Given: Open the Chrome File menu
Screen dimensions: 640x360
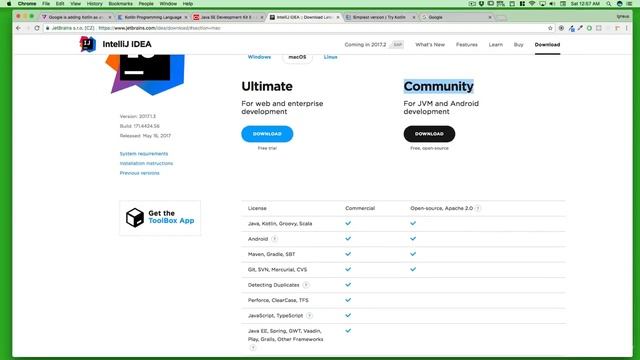Looking at the screenshot, I should (x=46, y=4).
